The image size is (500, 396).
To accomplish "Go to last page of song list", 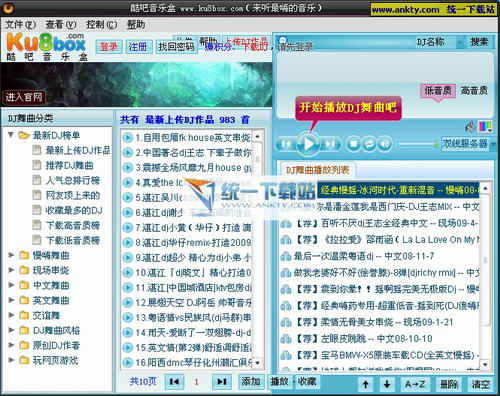I will 222,381.
